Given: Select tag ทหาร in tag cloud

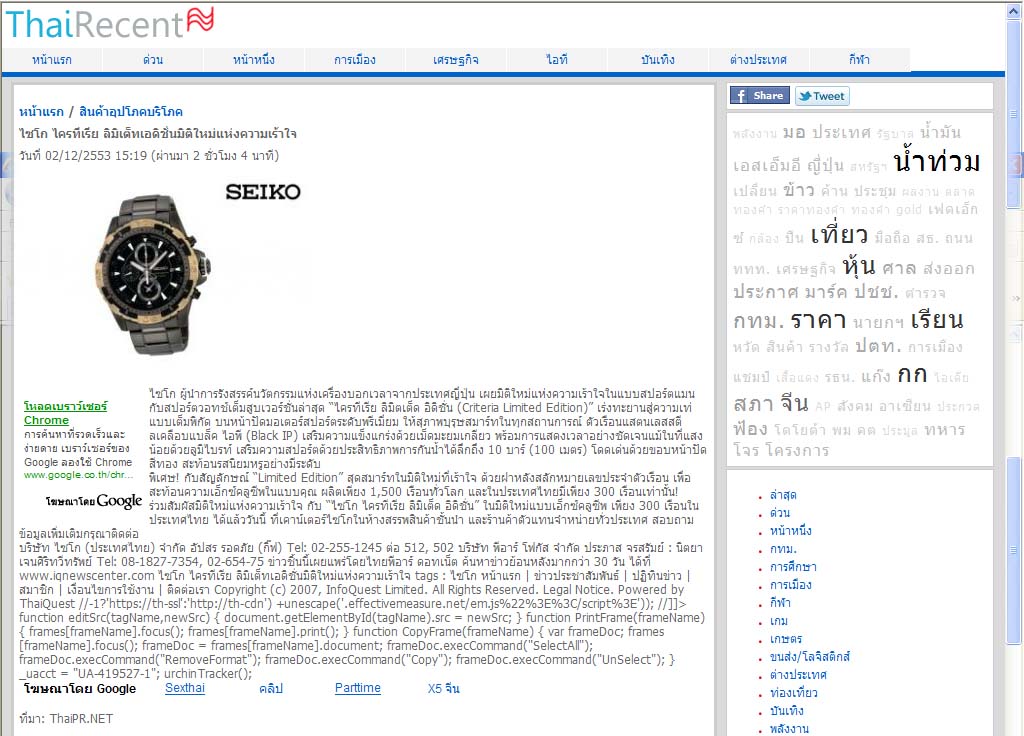Looking at the screenshot, I should click(944, 430).
